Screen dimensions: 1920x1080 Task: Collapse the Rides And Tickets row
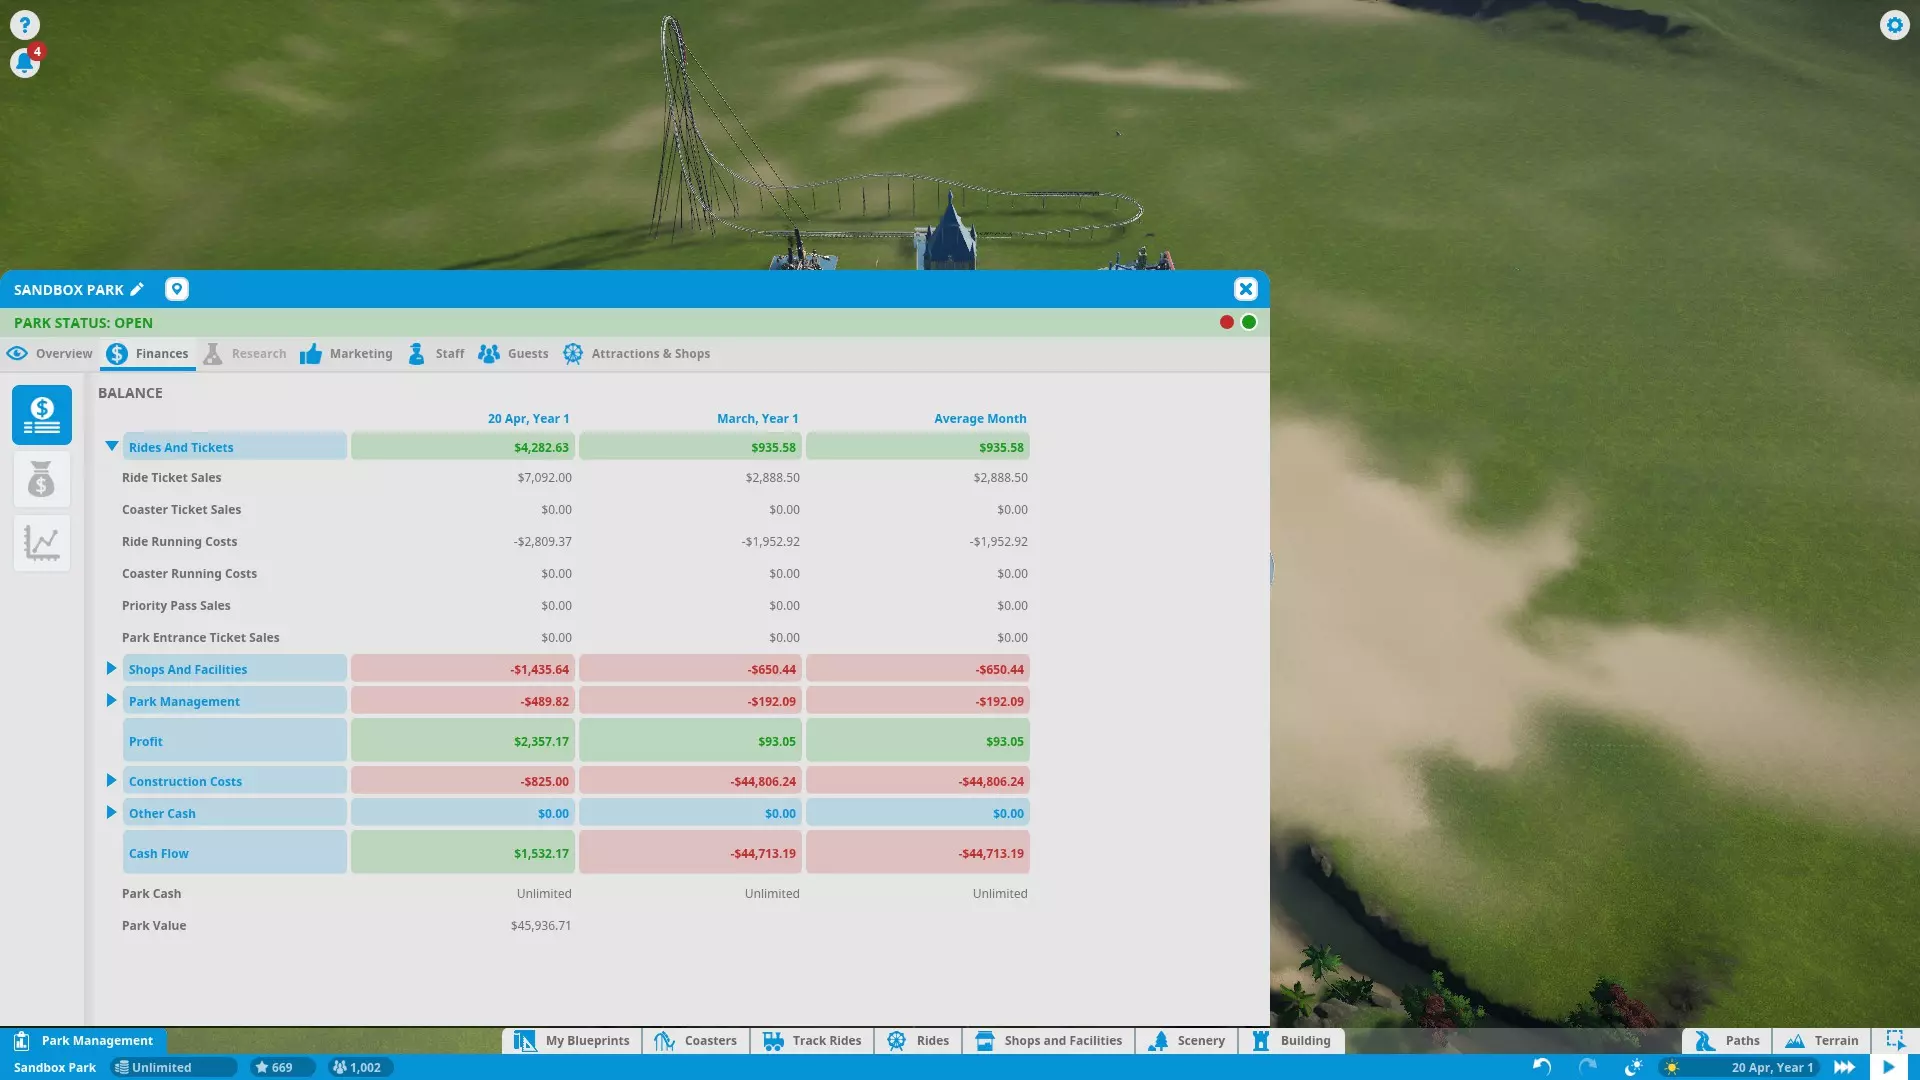tap(111, 446)
